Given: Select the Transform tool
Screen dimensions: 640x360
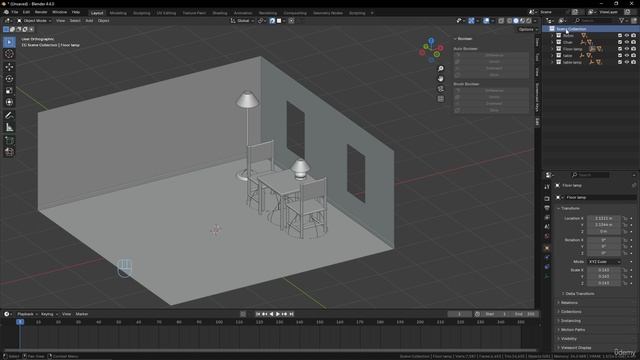Looking at the screenshot, I should click(x=9, y=102).
